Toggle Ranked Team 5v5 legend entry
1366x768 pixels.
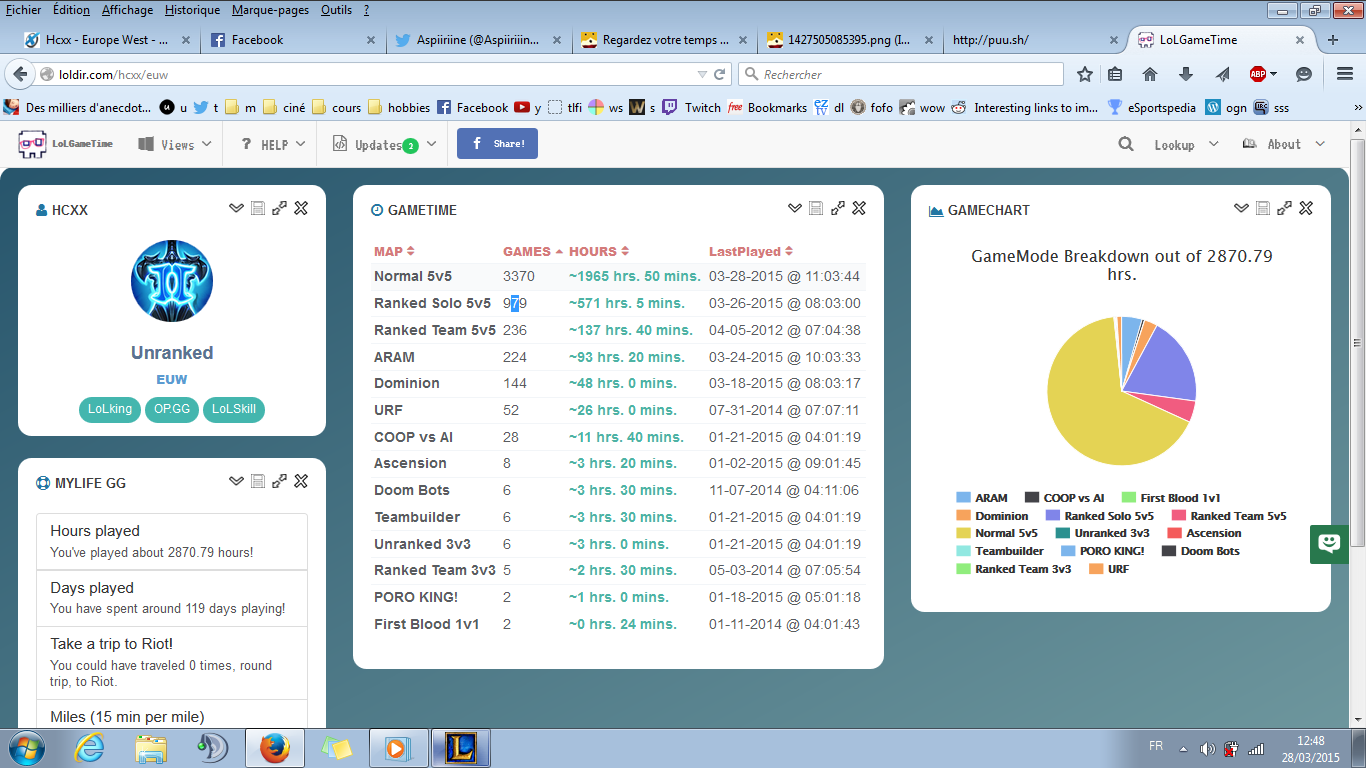pos(1228,516)
